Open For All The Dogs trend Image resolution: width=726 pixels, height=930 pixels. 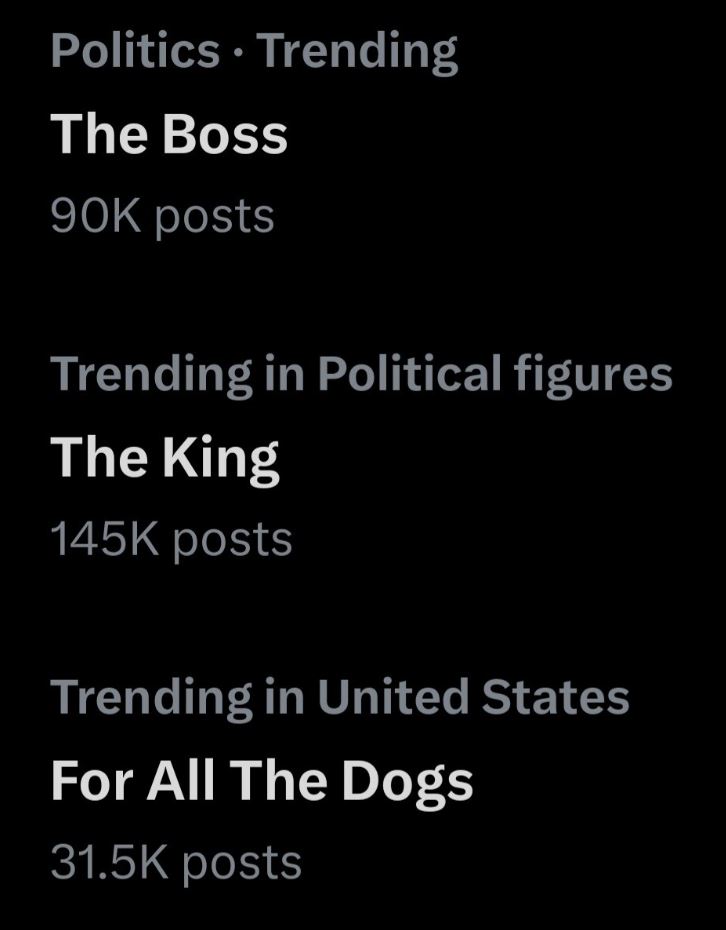click(x=262, y=782)
